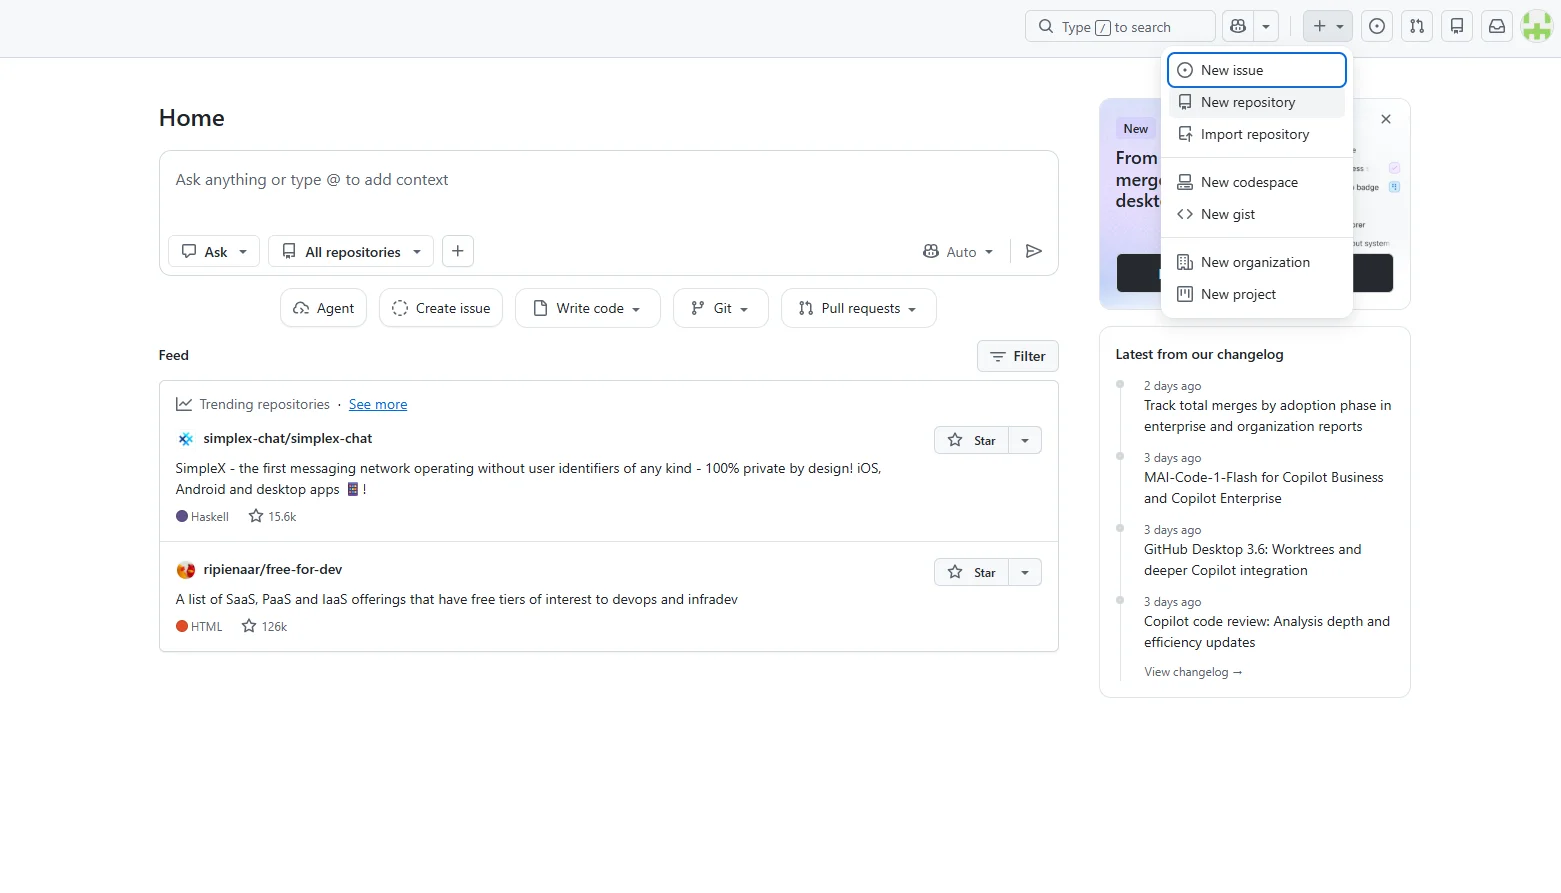The width and height of the screenshot is (1561, 893).
Task: Star the simplex-chat repository
Action: [x=972, y=440]
